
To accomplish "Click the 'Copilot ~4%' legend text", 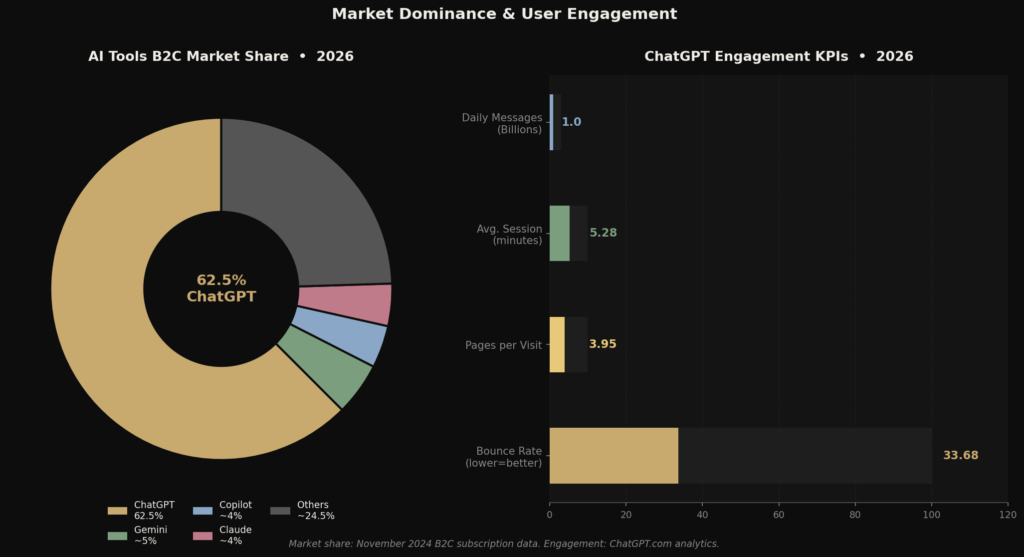I will coord(235,510).
